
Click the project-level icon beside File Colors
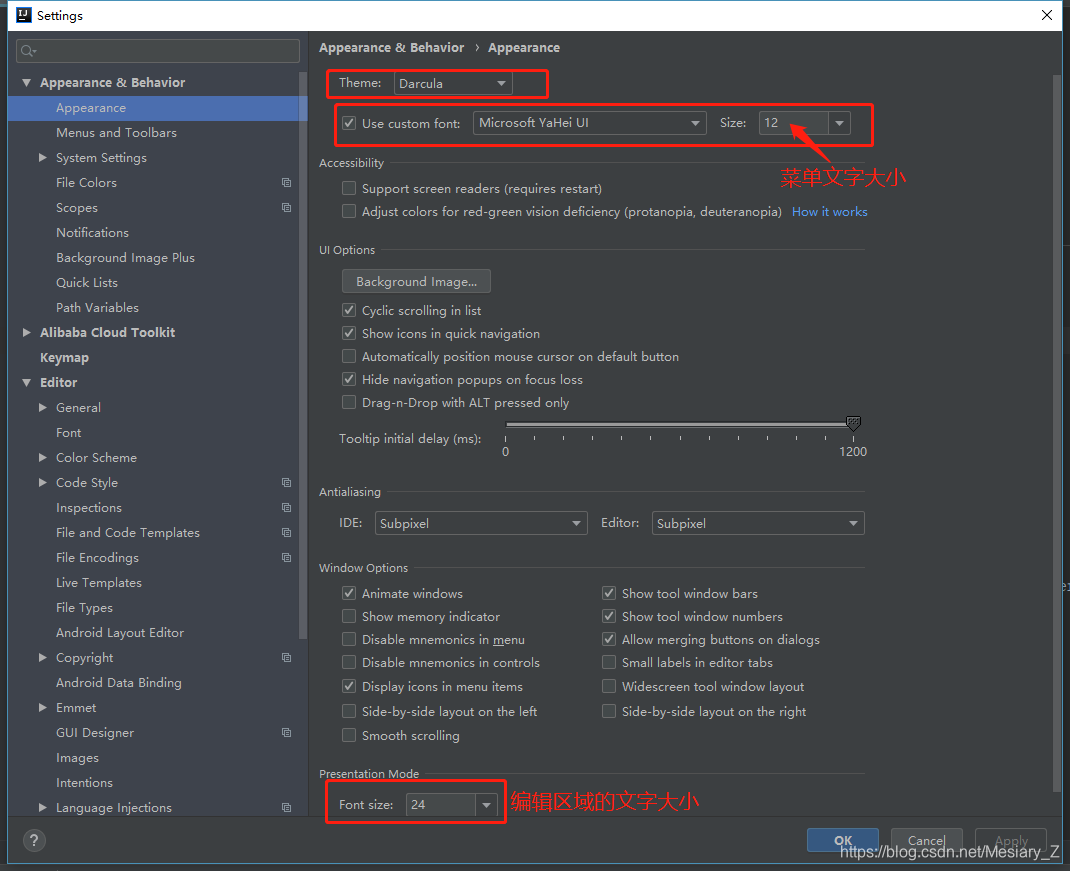pos(287,182)
